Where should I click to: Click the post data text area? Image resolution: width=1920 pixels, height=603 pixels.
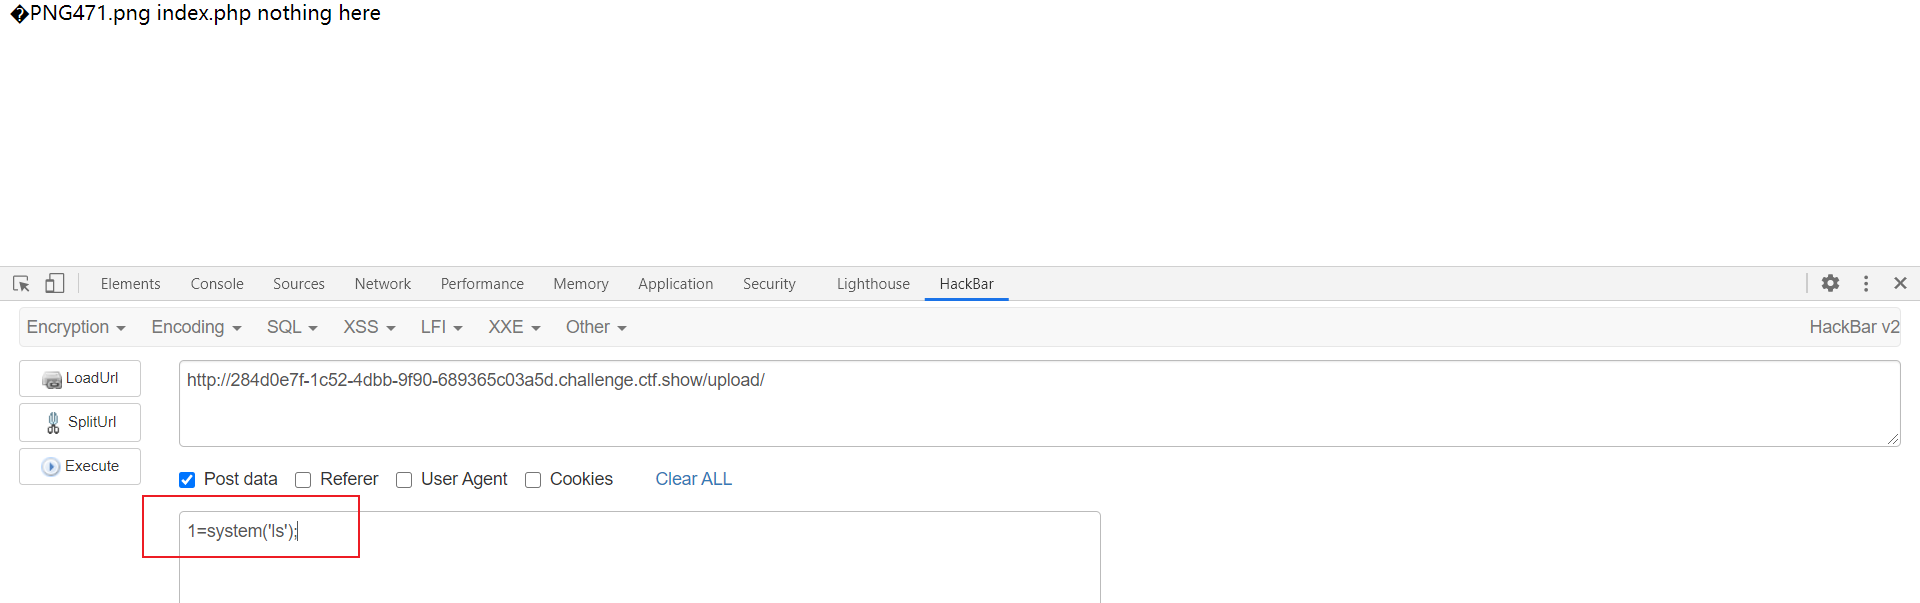click(x=640, y=557)
